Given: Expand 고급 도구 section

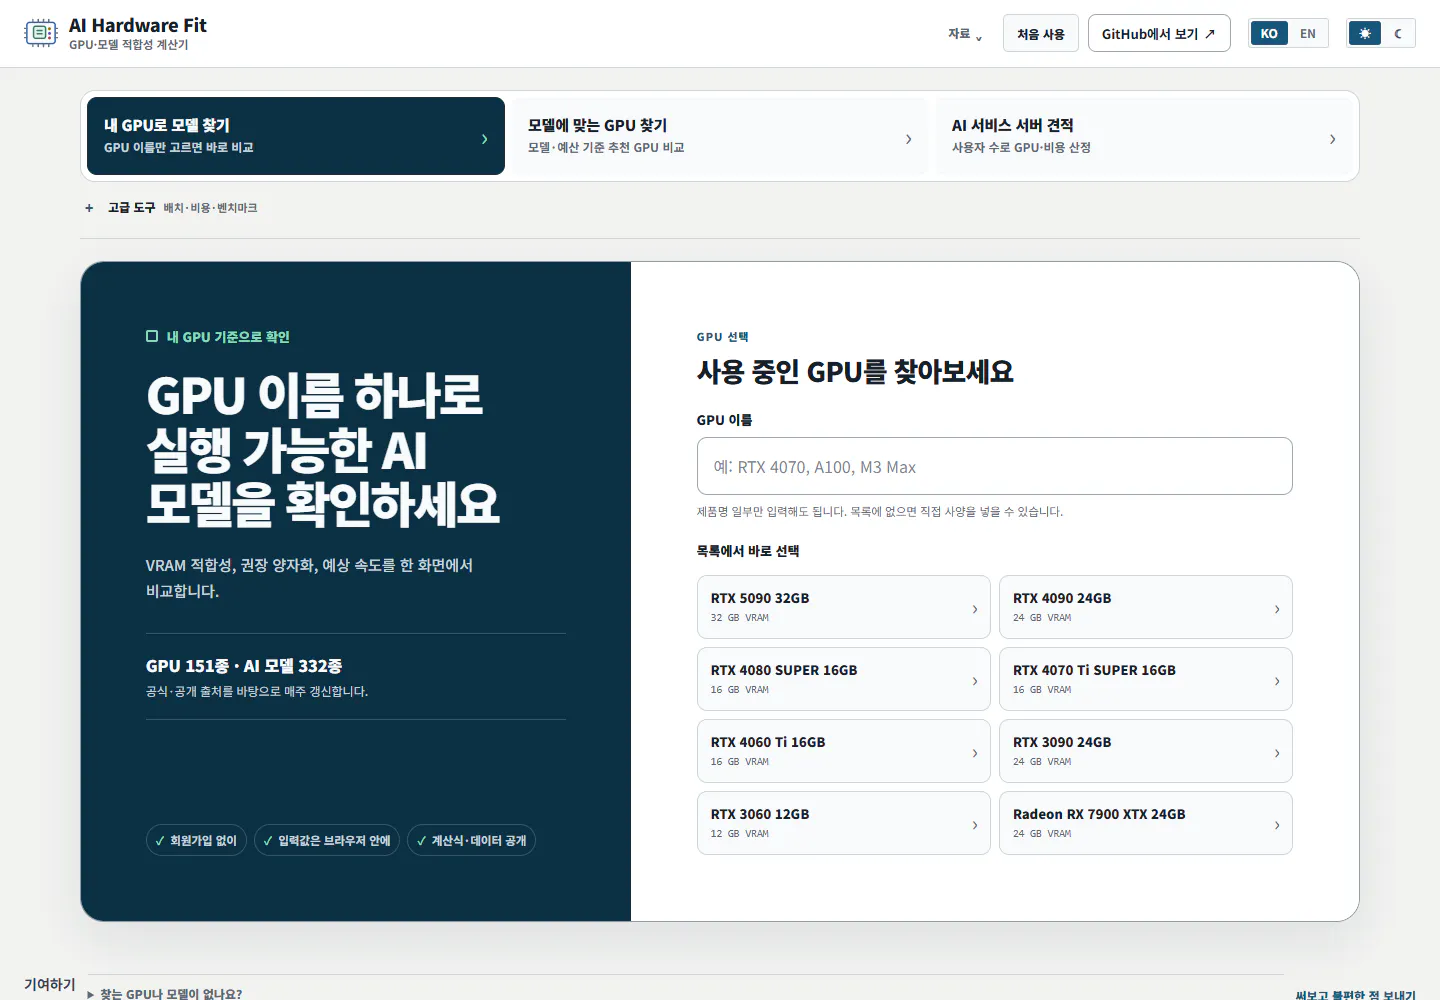Looking at the screenshot, I should point(171,207).
